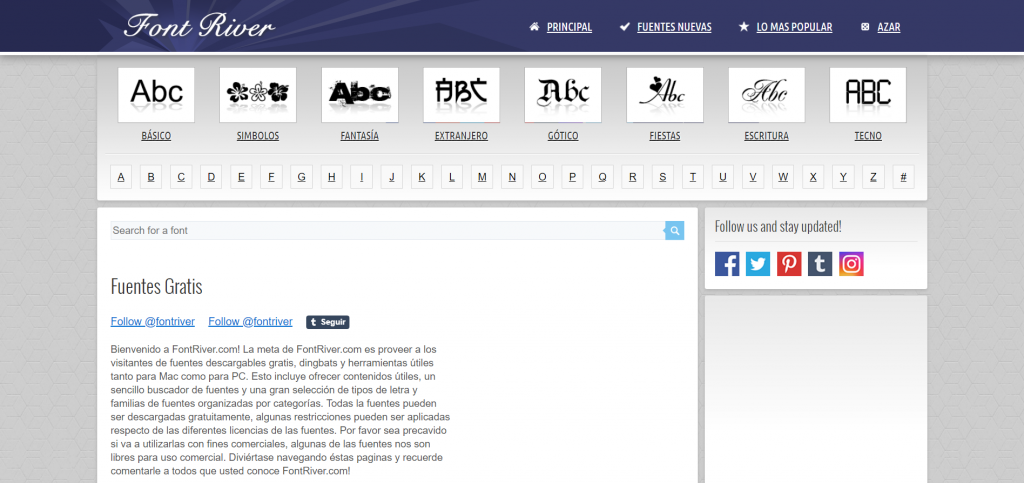Click the Instagram icon

coord(851,264)
